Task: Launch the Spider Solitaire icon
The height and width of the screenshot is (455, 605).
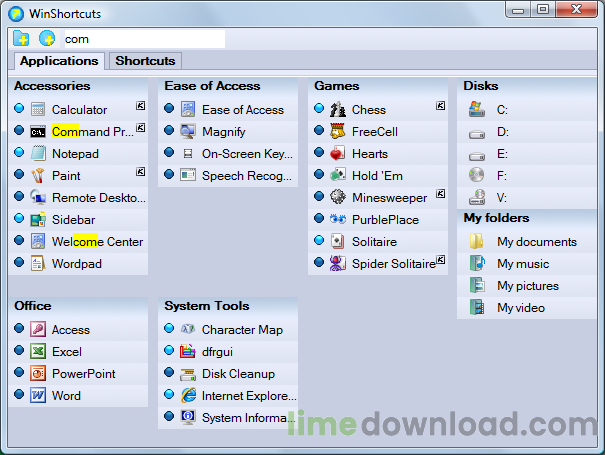Action: click(x=338, y=264)
